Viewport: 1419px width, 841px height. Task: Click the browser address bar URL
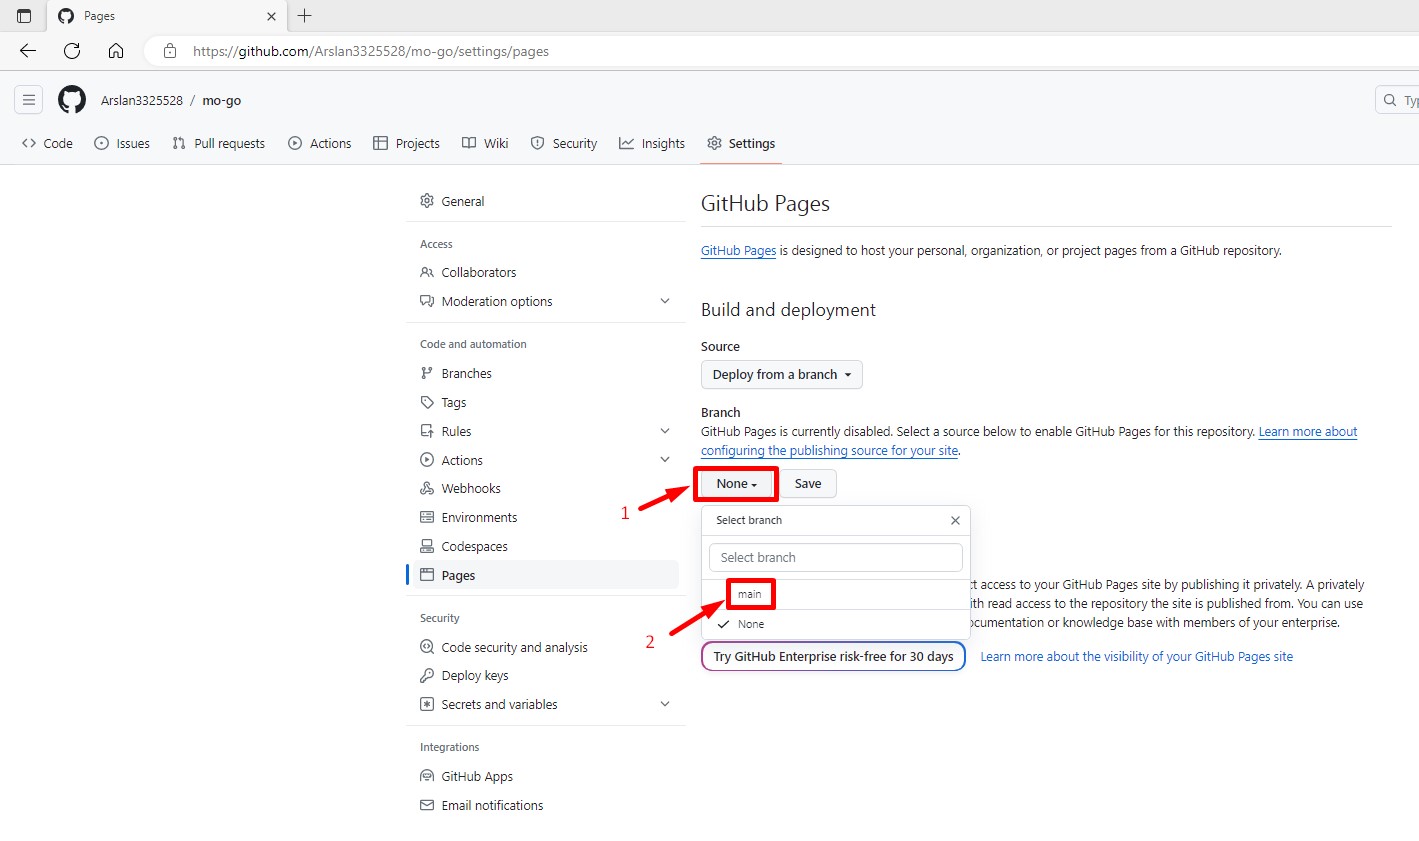coord(371,51)
